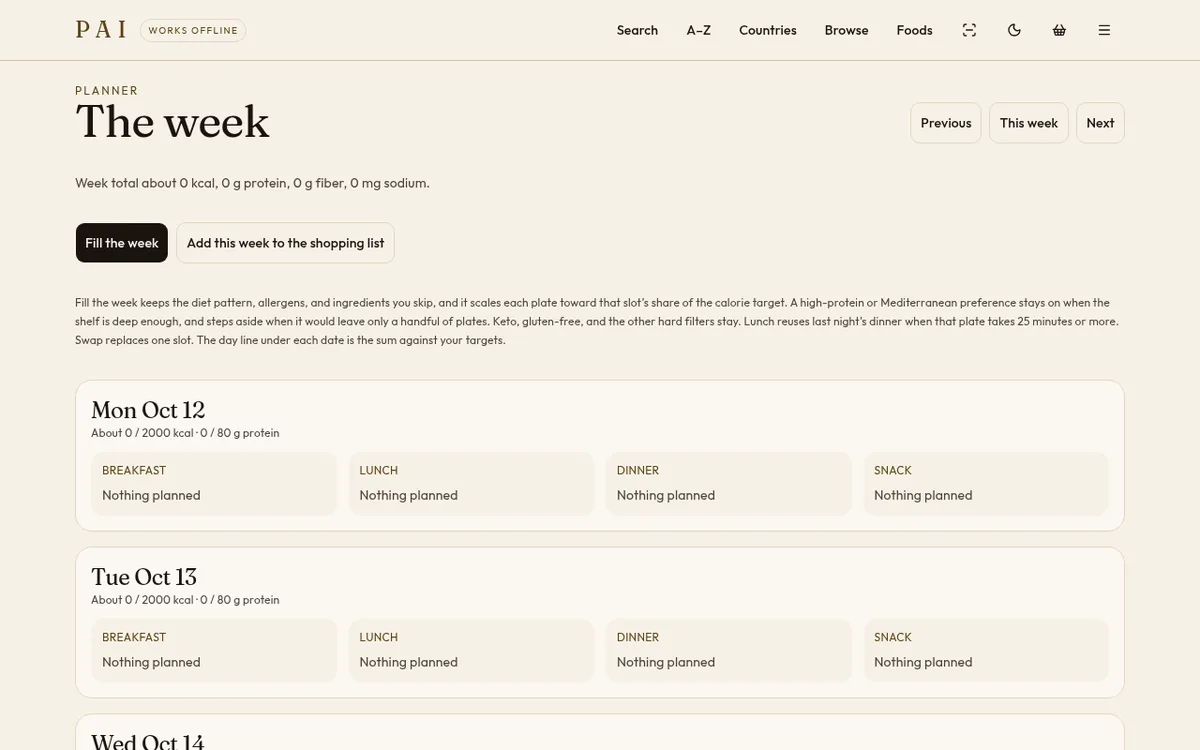
Task: Open the barcode scan icon
Action: point(969,30)
